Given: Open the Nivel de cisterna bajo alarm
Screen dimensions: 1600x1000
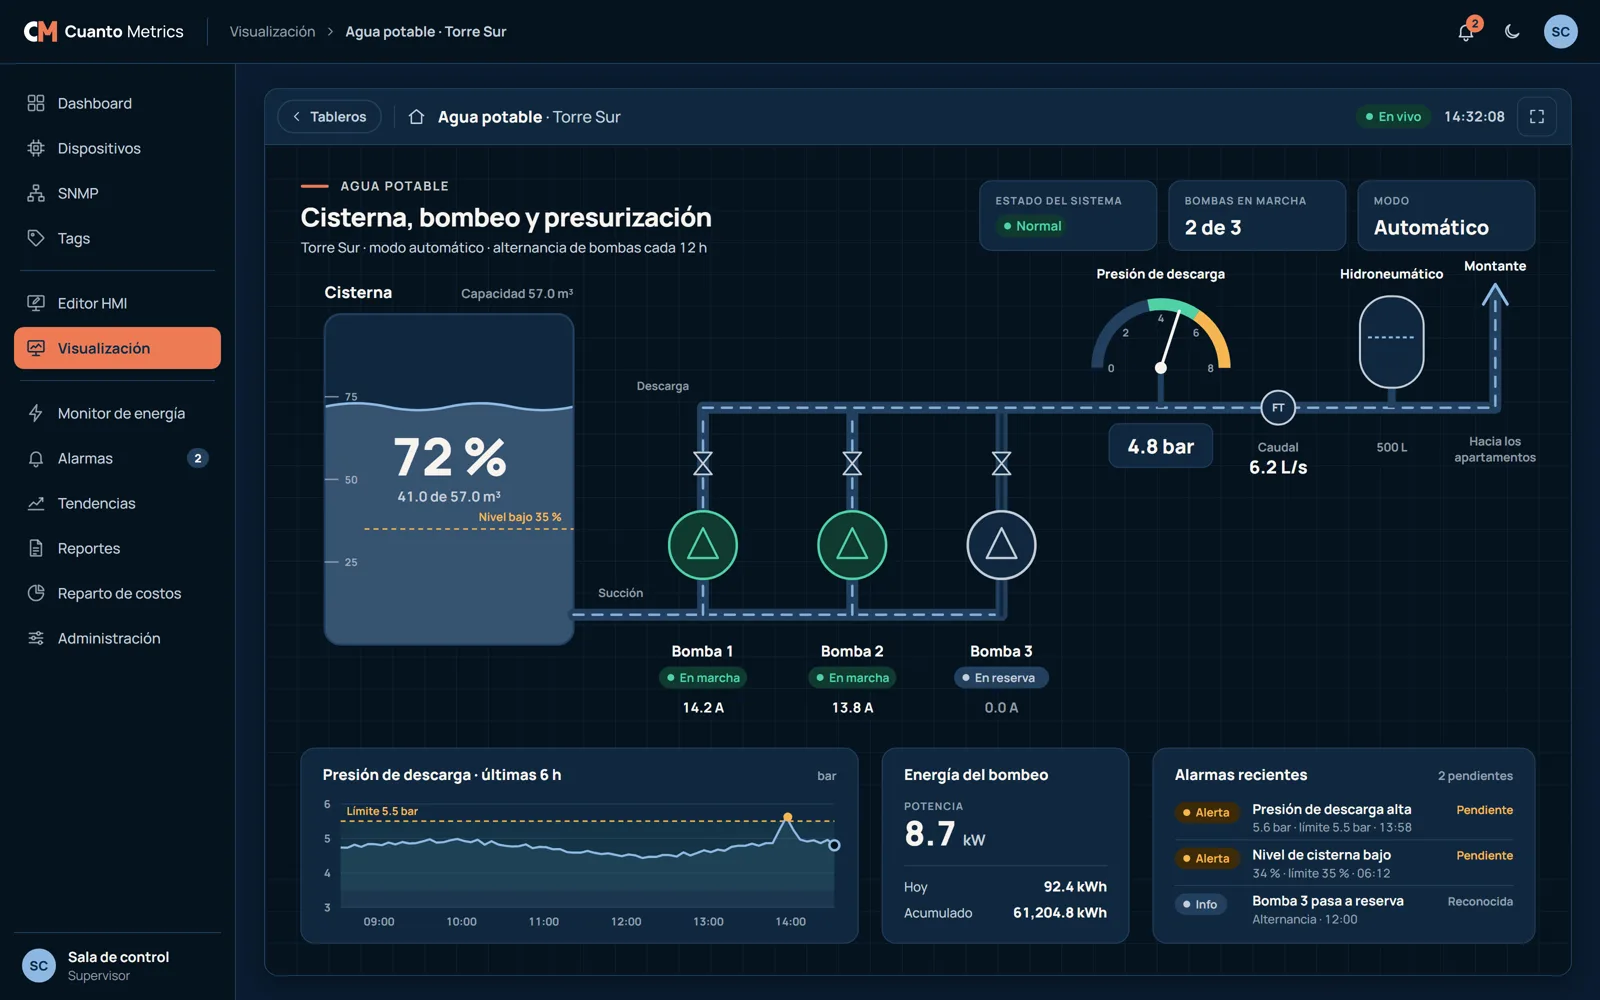Looking at the screenshot, I should 1343,863.
